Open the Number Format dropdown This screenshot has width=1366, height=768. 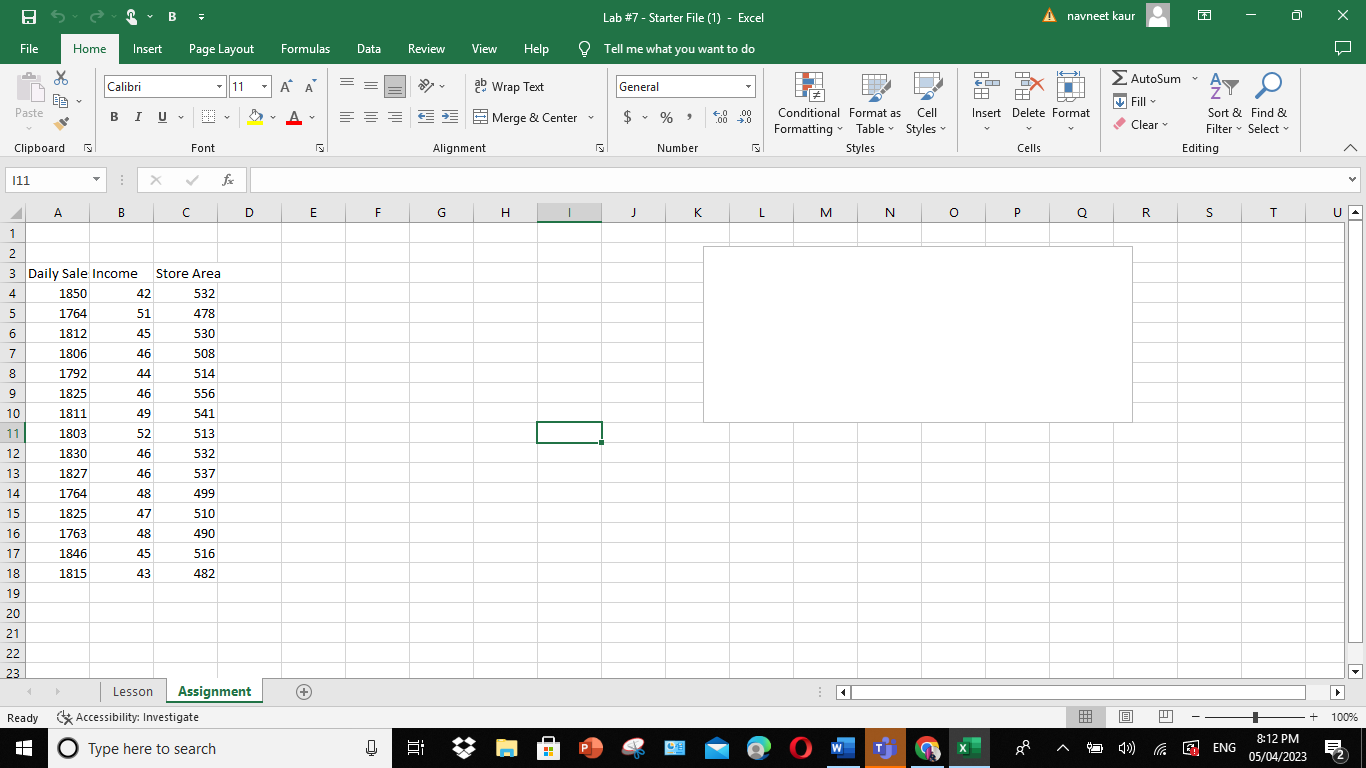685,86
